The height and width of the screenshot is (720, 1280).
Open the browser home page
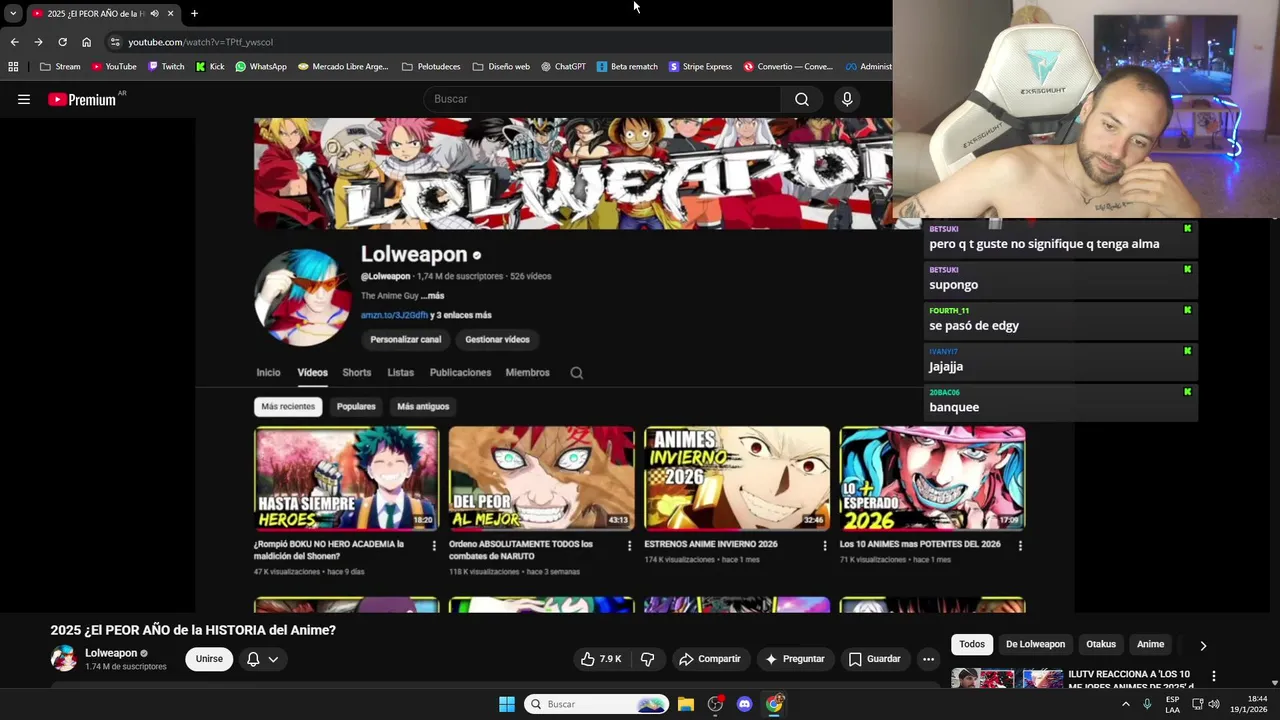click(86, 42)
